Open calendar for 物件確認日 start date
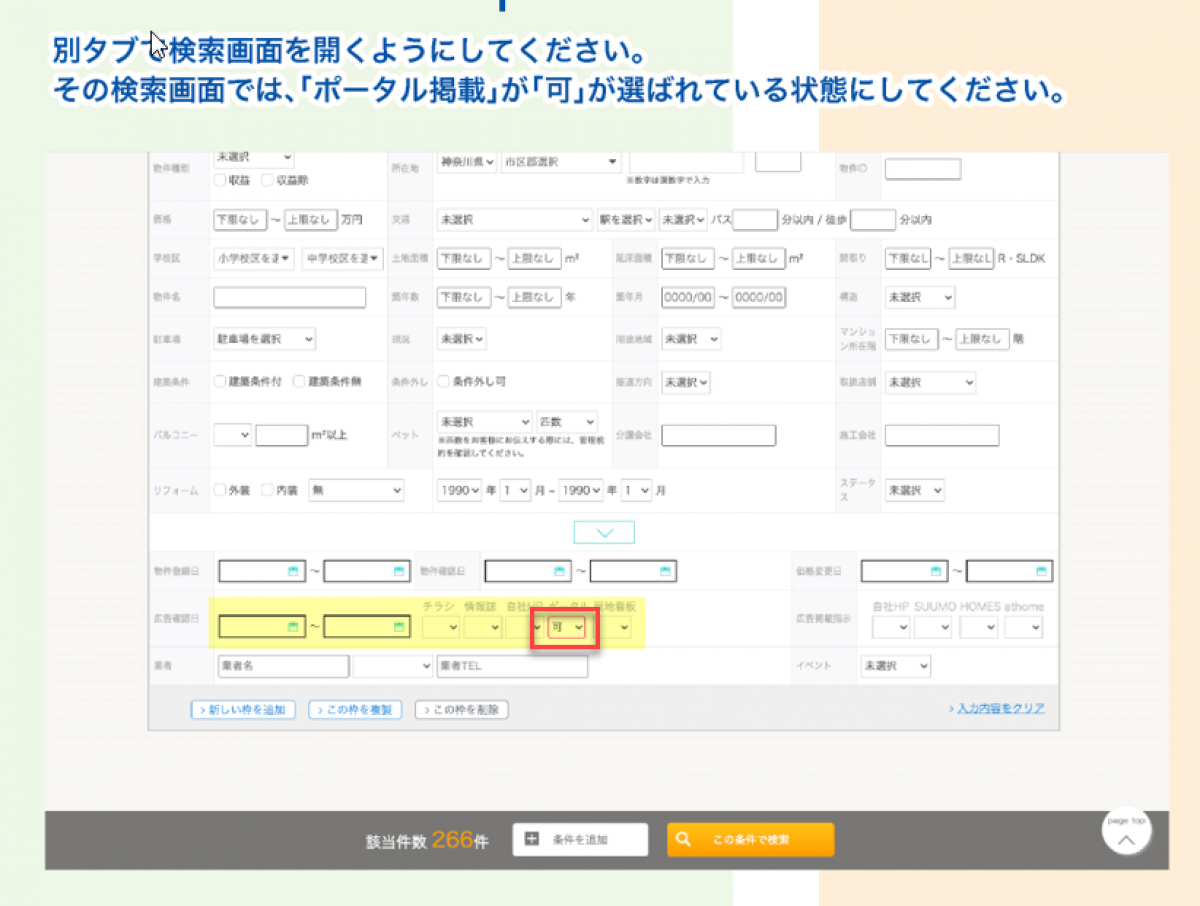Image resolution: width=1200 pixels, height=906 pixels. coord(560,571)
